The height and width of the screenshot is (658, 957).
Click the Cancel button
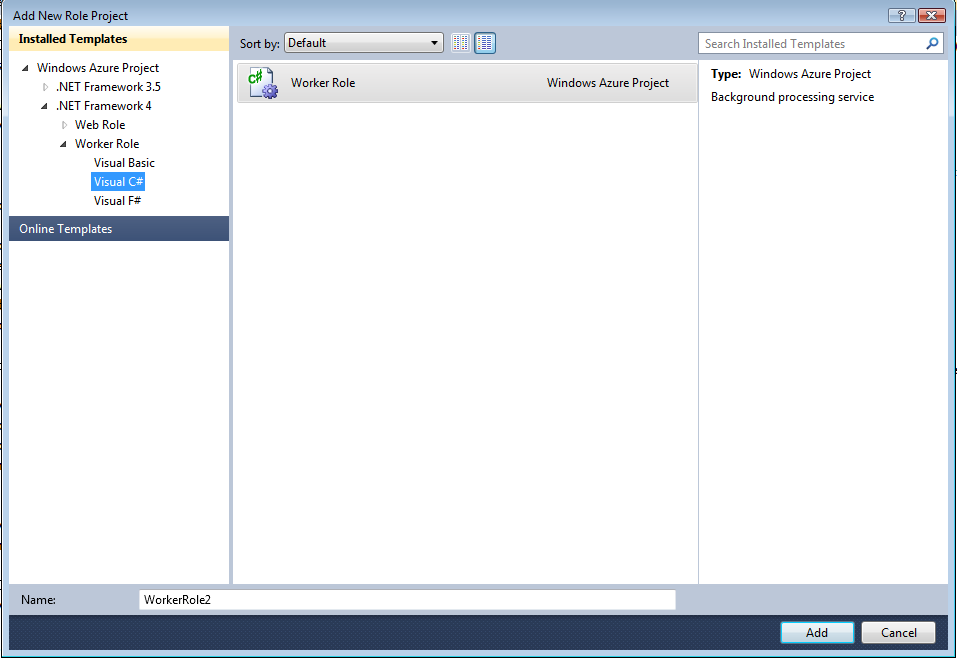[x=898, y=632]
